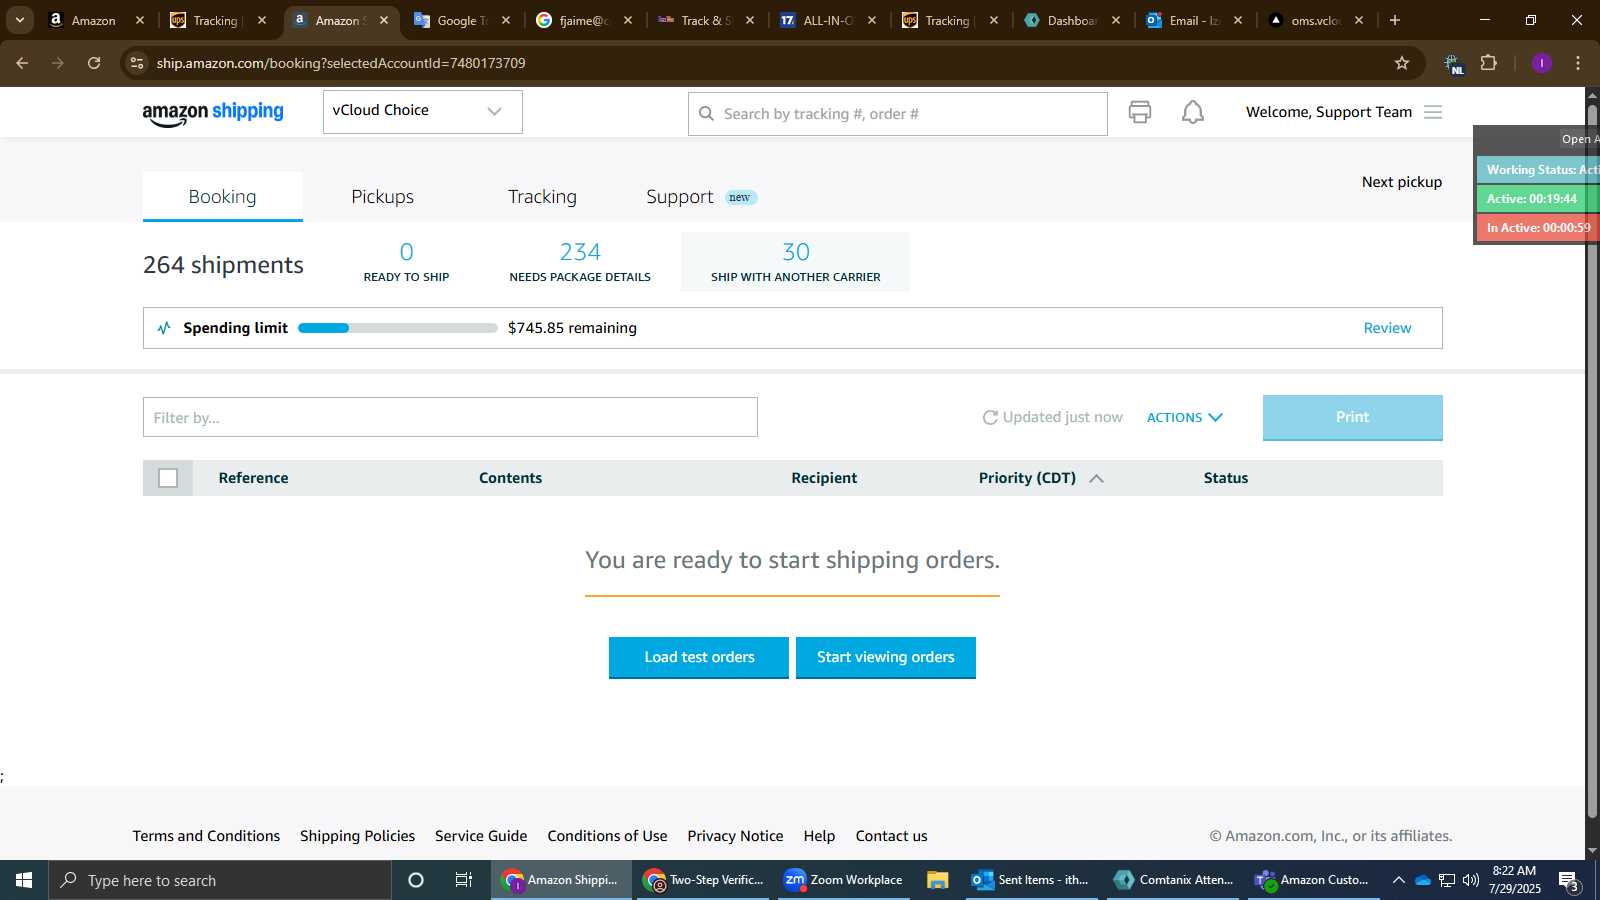Open Cortana circle icon on taskbar
Viewport: 1600px width, 900px height.
pyautogui.click(x=416, y=880)
